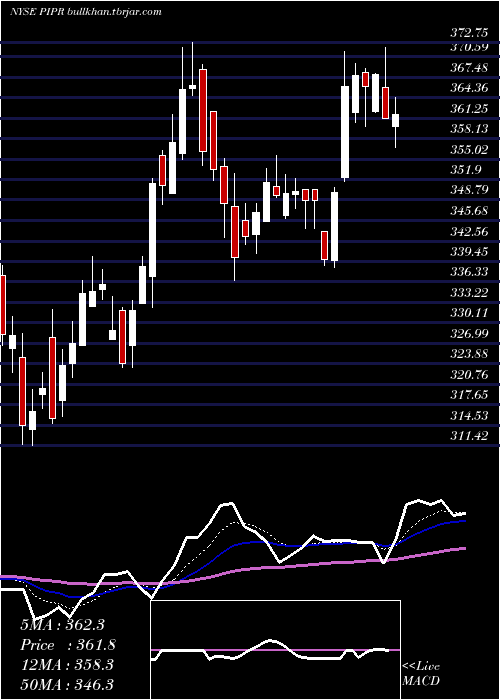This screenshot has height=700, width=500.
Task: Click the pink 50MA line at its right end
Action: pyautogui.click(x=463, y=548)
